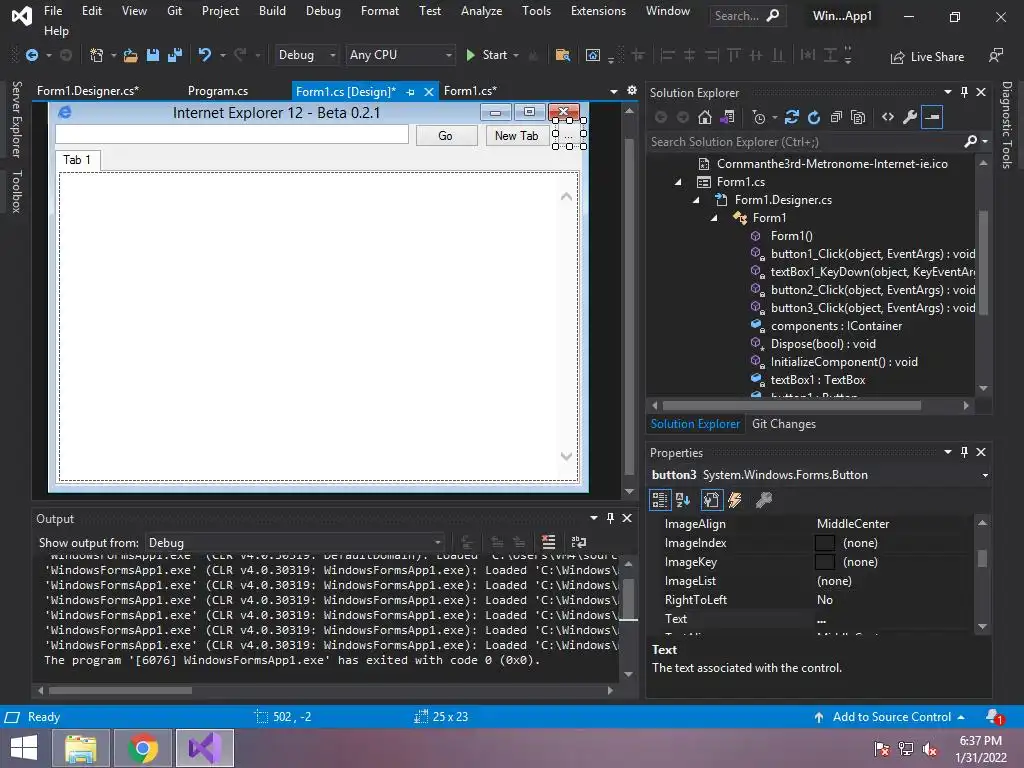The image size is (1024, 768).
Task: Save all files with the double-disk icon
Action: tap(174, 56)
